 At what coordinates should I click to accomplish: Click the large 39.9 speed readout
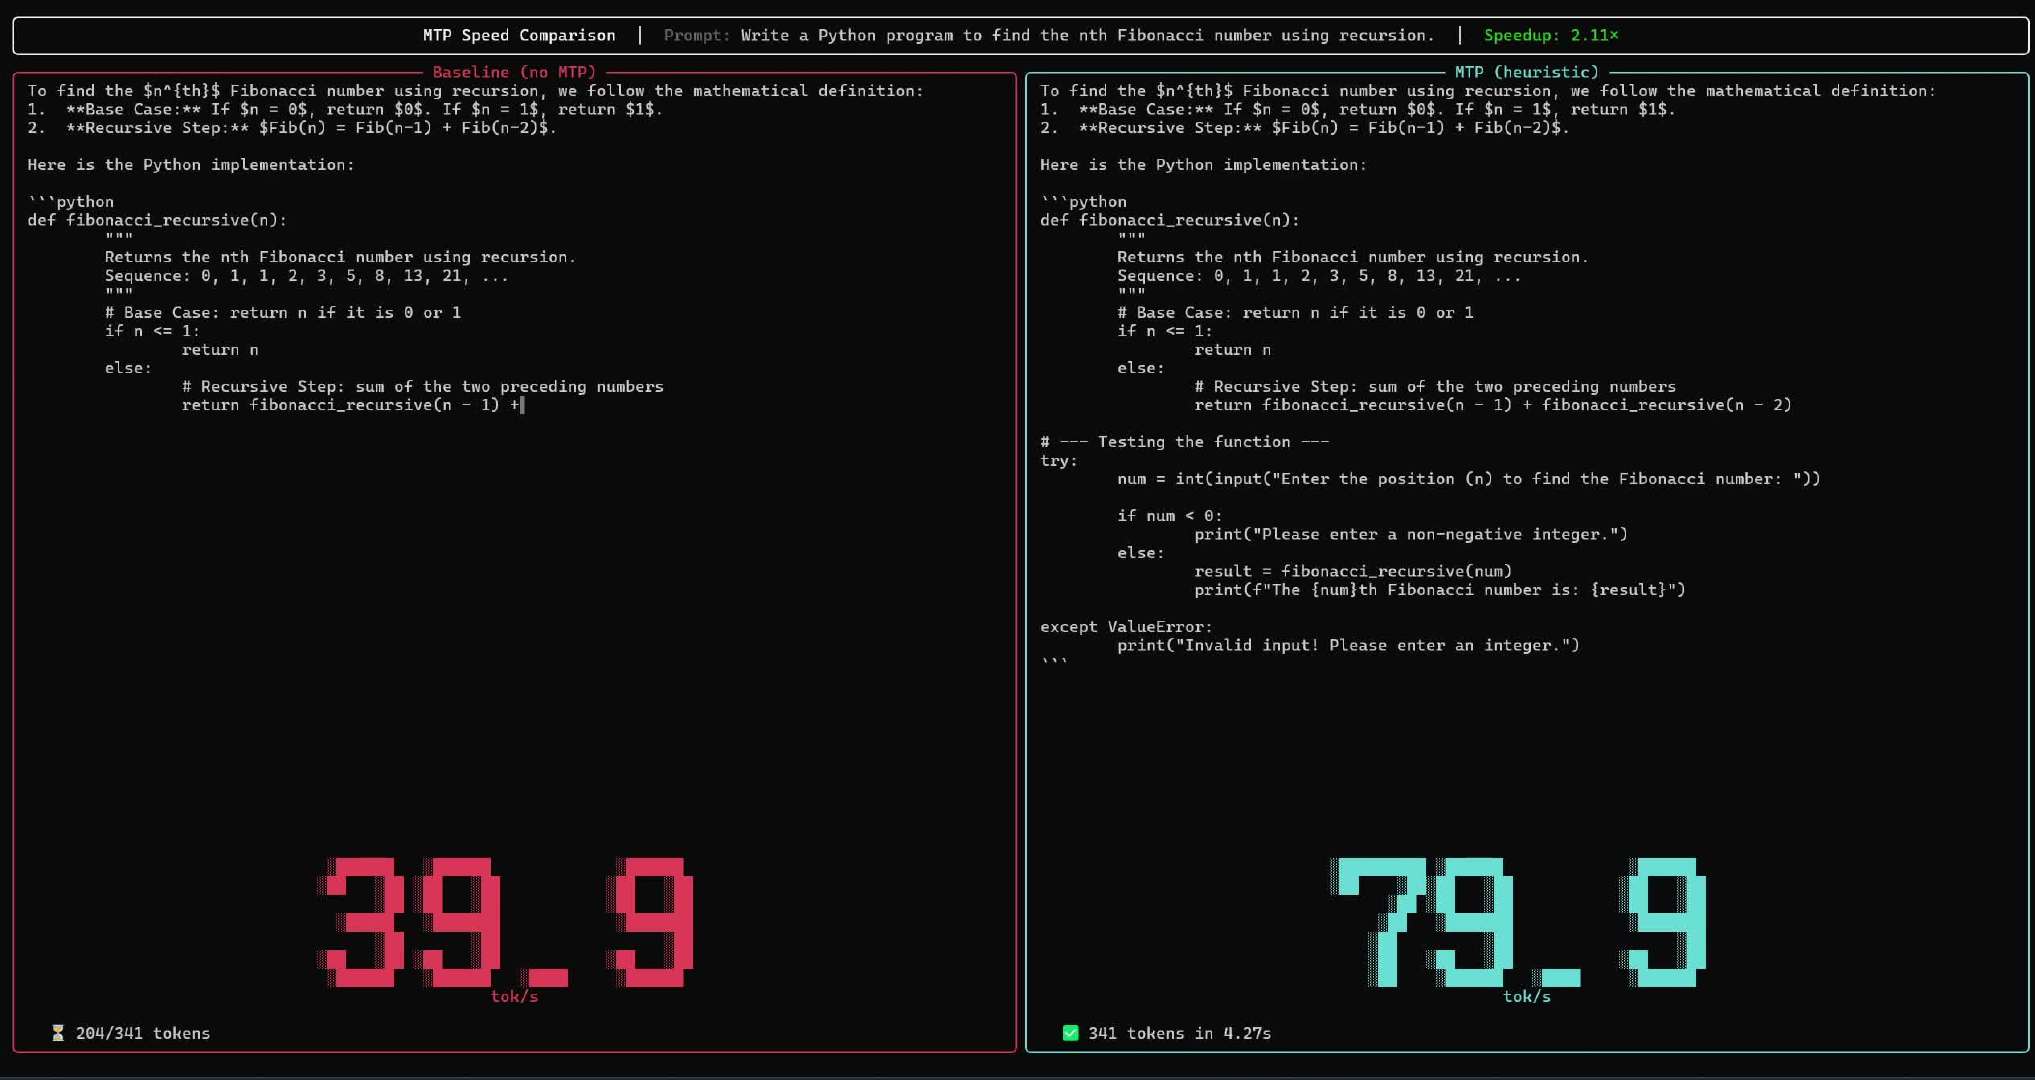505,922
